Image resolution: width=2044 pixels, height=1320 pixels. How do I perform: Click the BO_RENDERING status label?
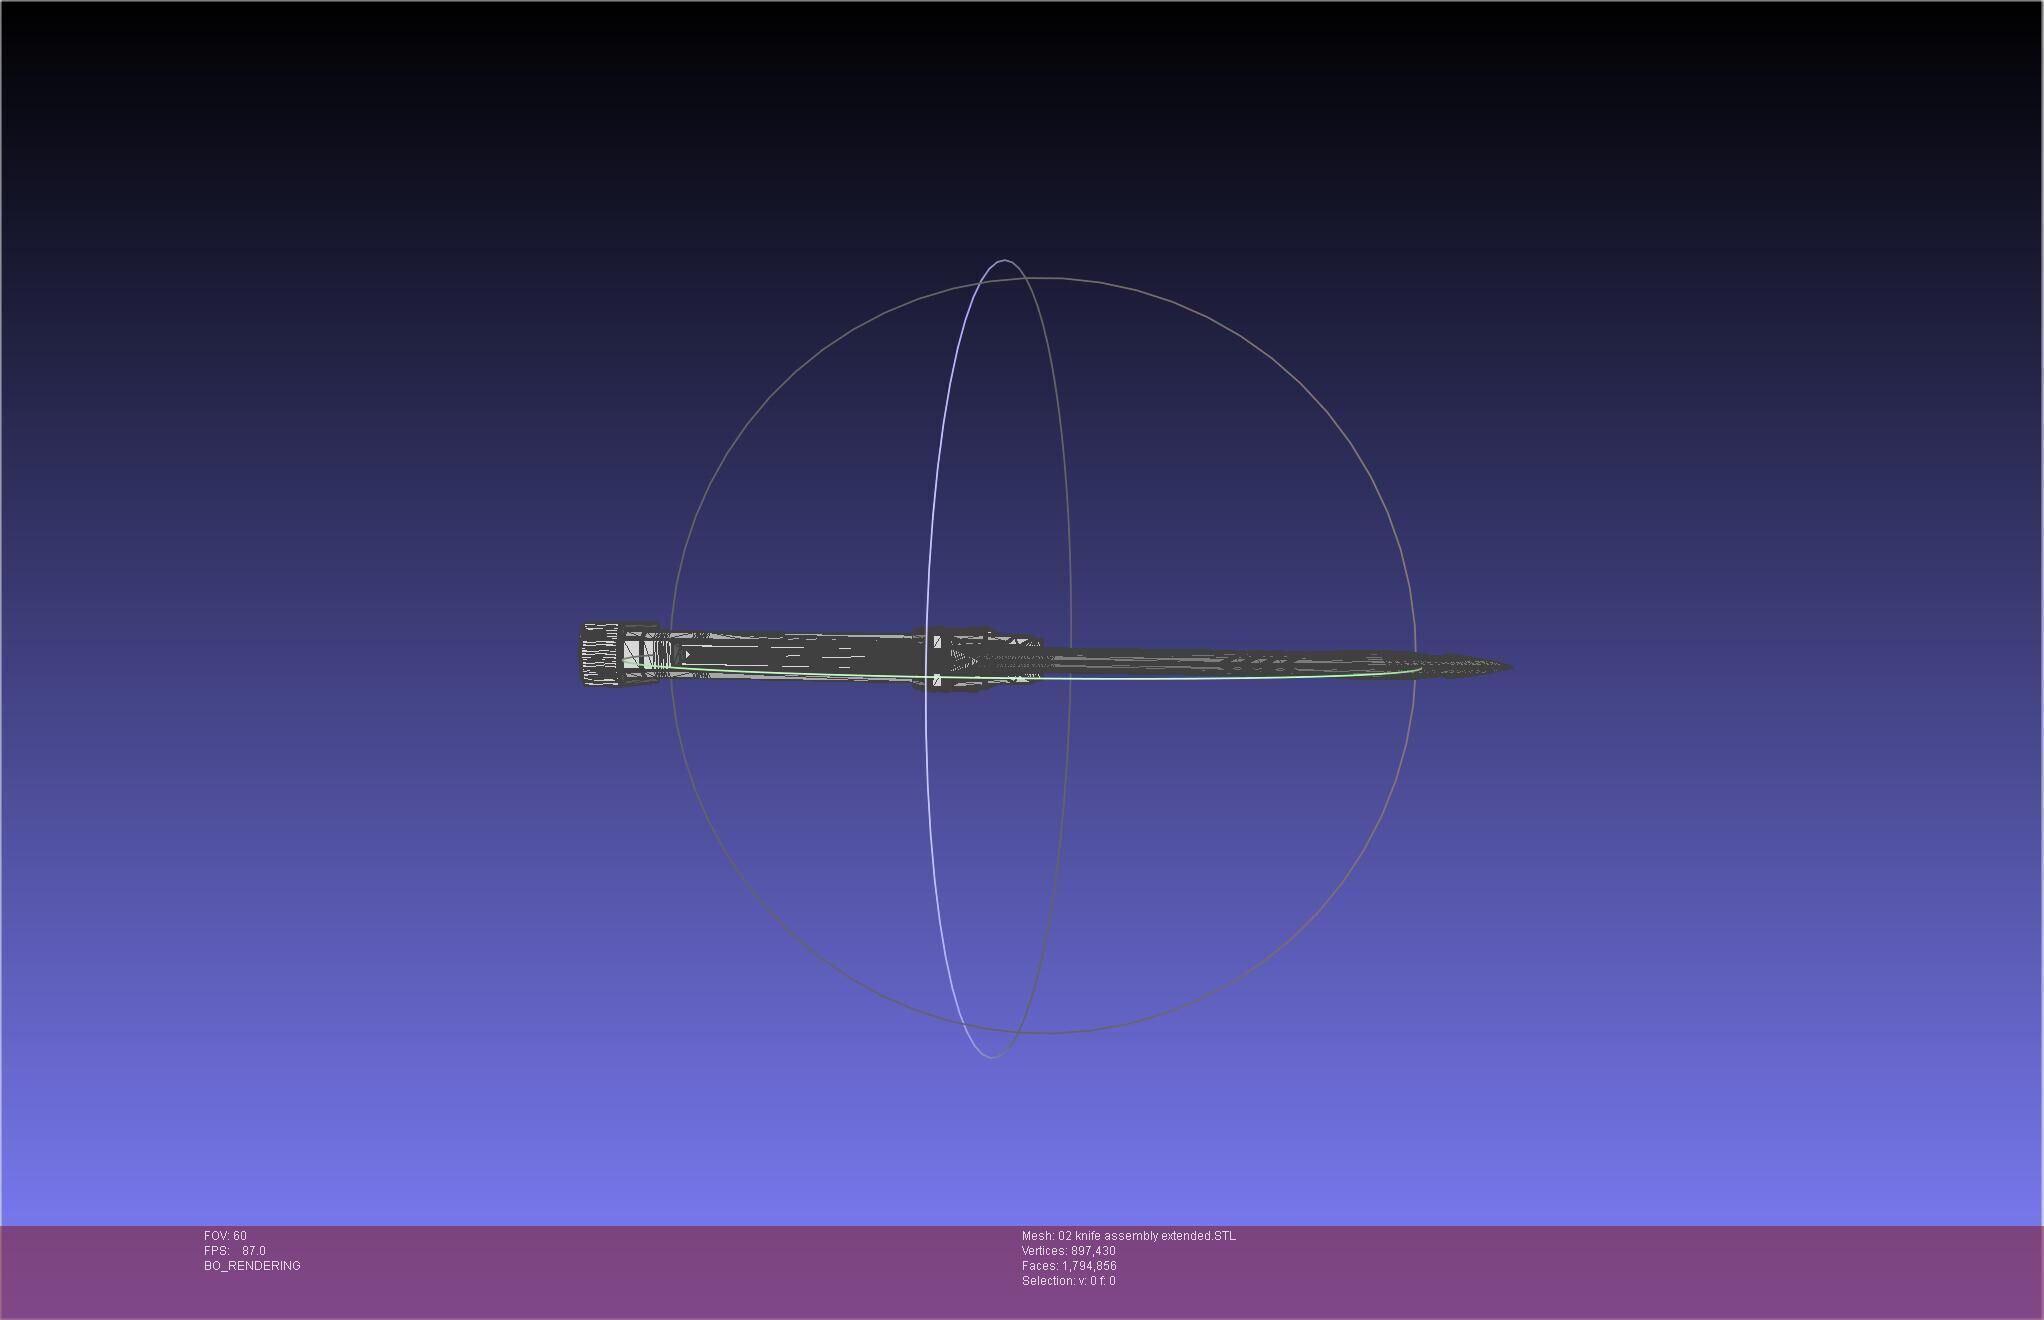252,1266
